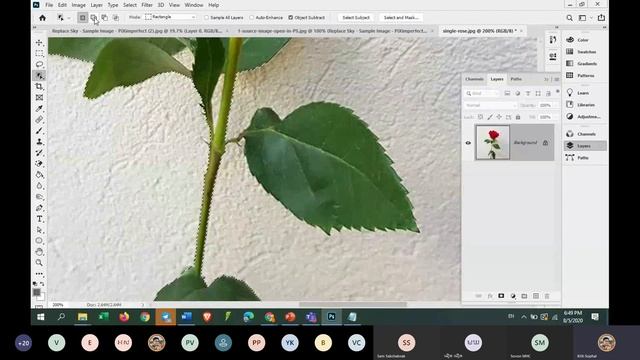This screenshot has height=360, width=640.
Task: Select the Rectangular Marquee tool
Action: tap(39, 53)
